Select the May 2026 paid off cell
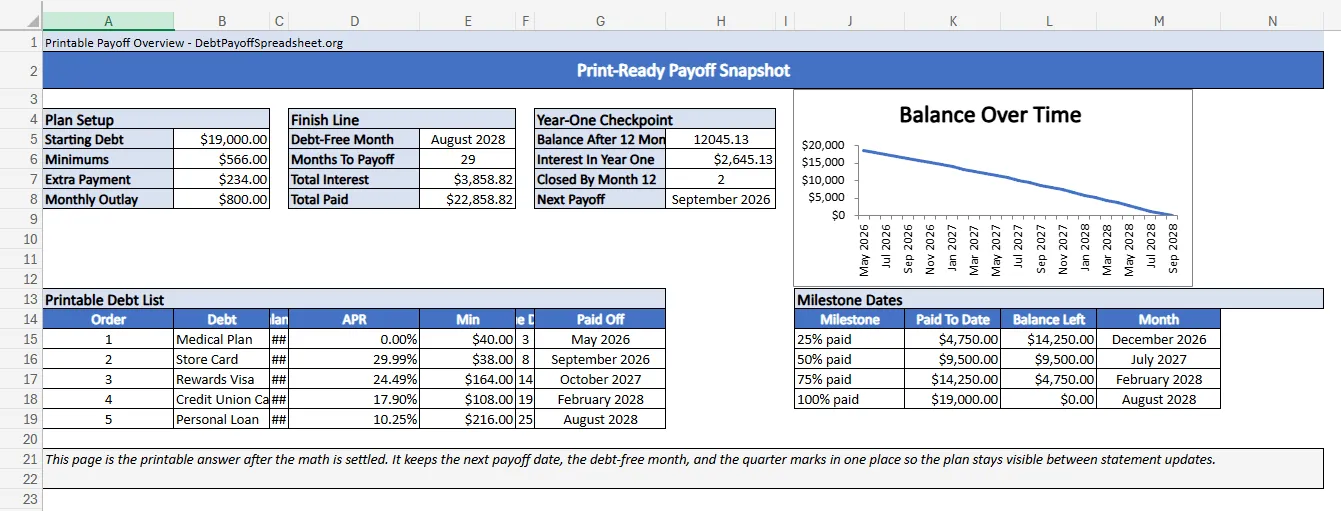Viewport: 1341px width, 511px height. tap(600, 339)
